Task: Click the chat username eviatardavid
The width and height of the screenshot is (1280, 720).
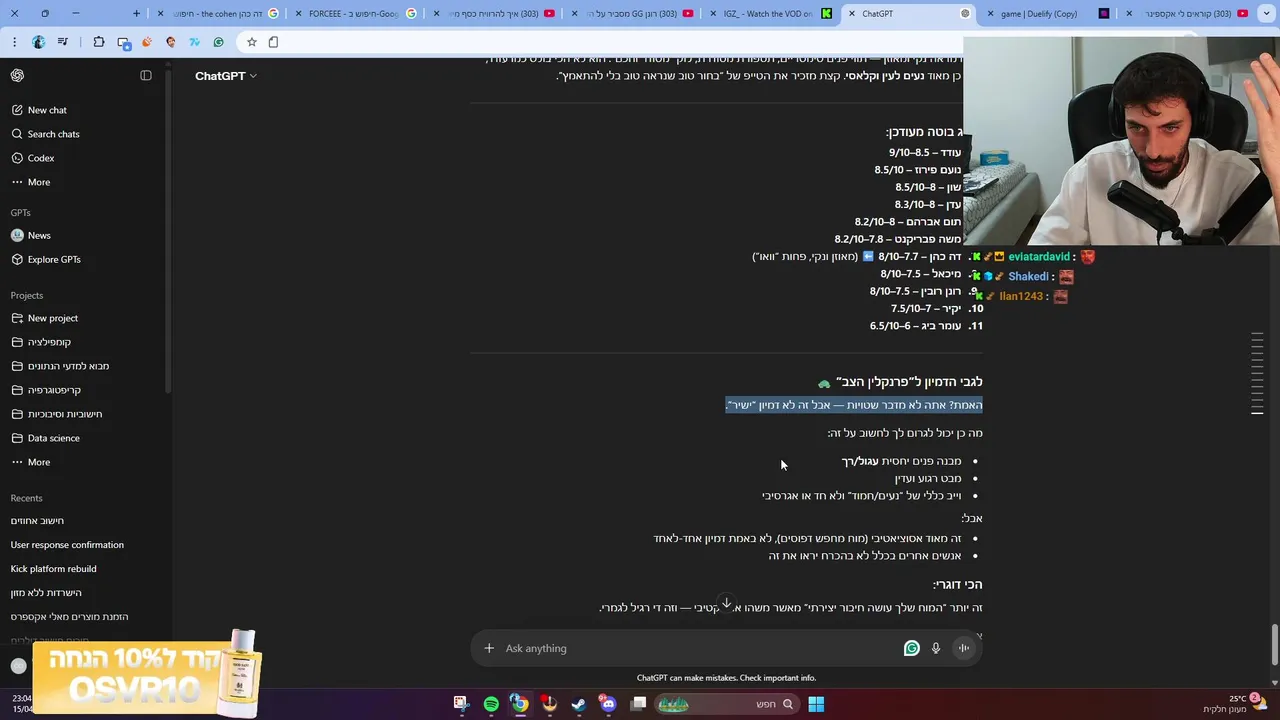Action: point(1039,257)
